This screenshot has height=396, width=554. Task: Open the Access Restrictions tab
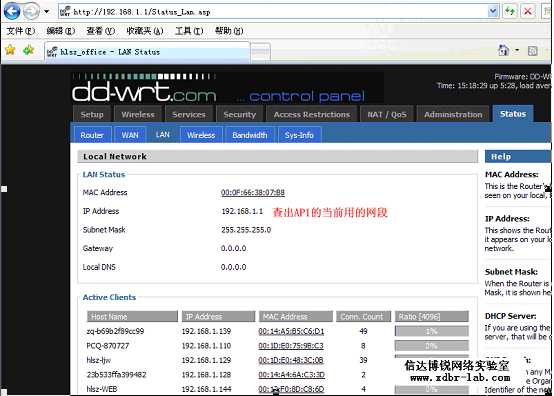[312, 114]
